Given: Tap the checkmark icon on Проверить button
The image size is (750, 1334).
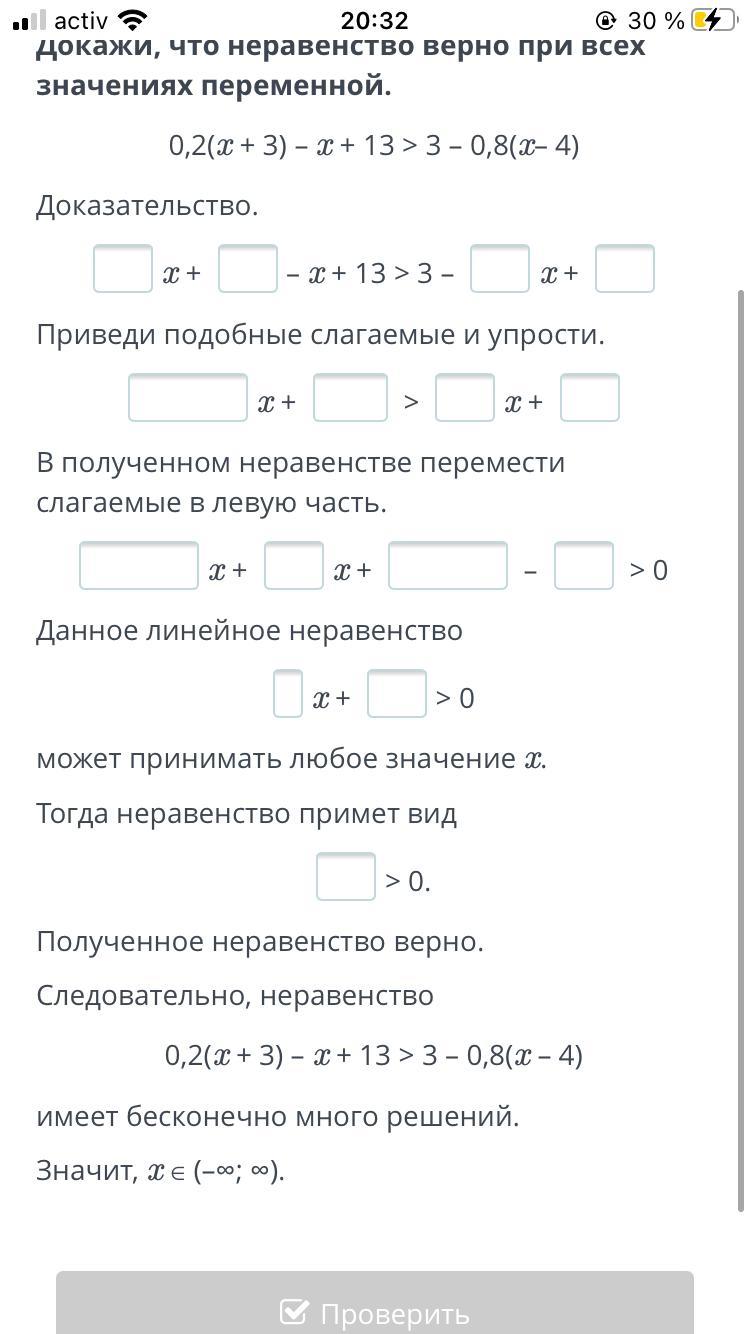Looking at the screenshot, I should [294, 1312].
